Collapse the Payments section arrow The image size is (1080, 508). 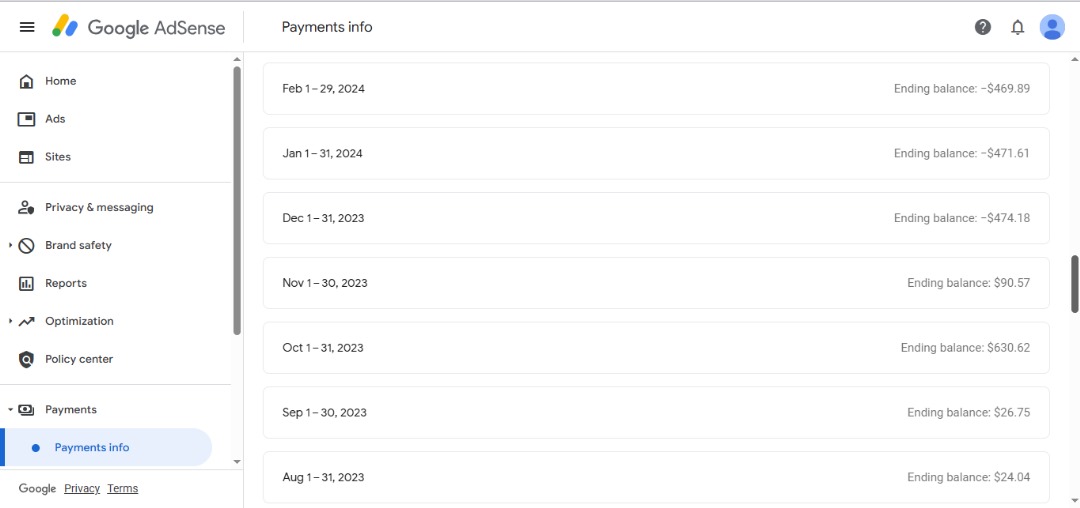click(10, 410)
